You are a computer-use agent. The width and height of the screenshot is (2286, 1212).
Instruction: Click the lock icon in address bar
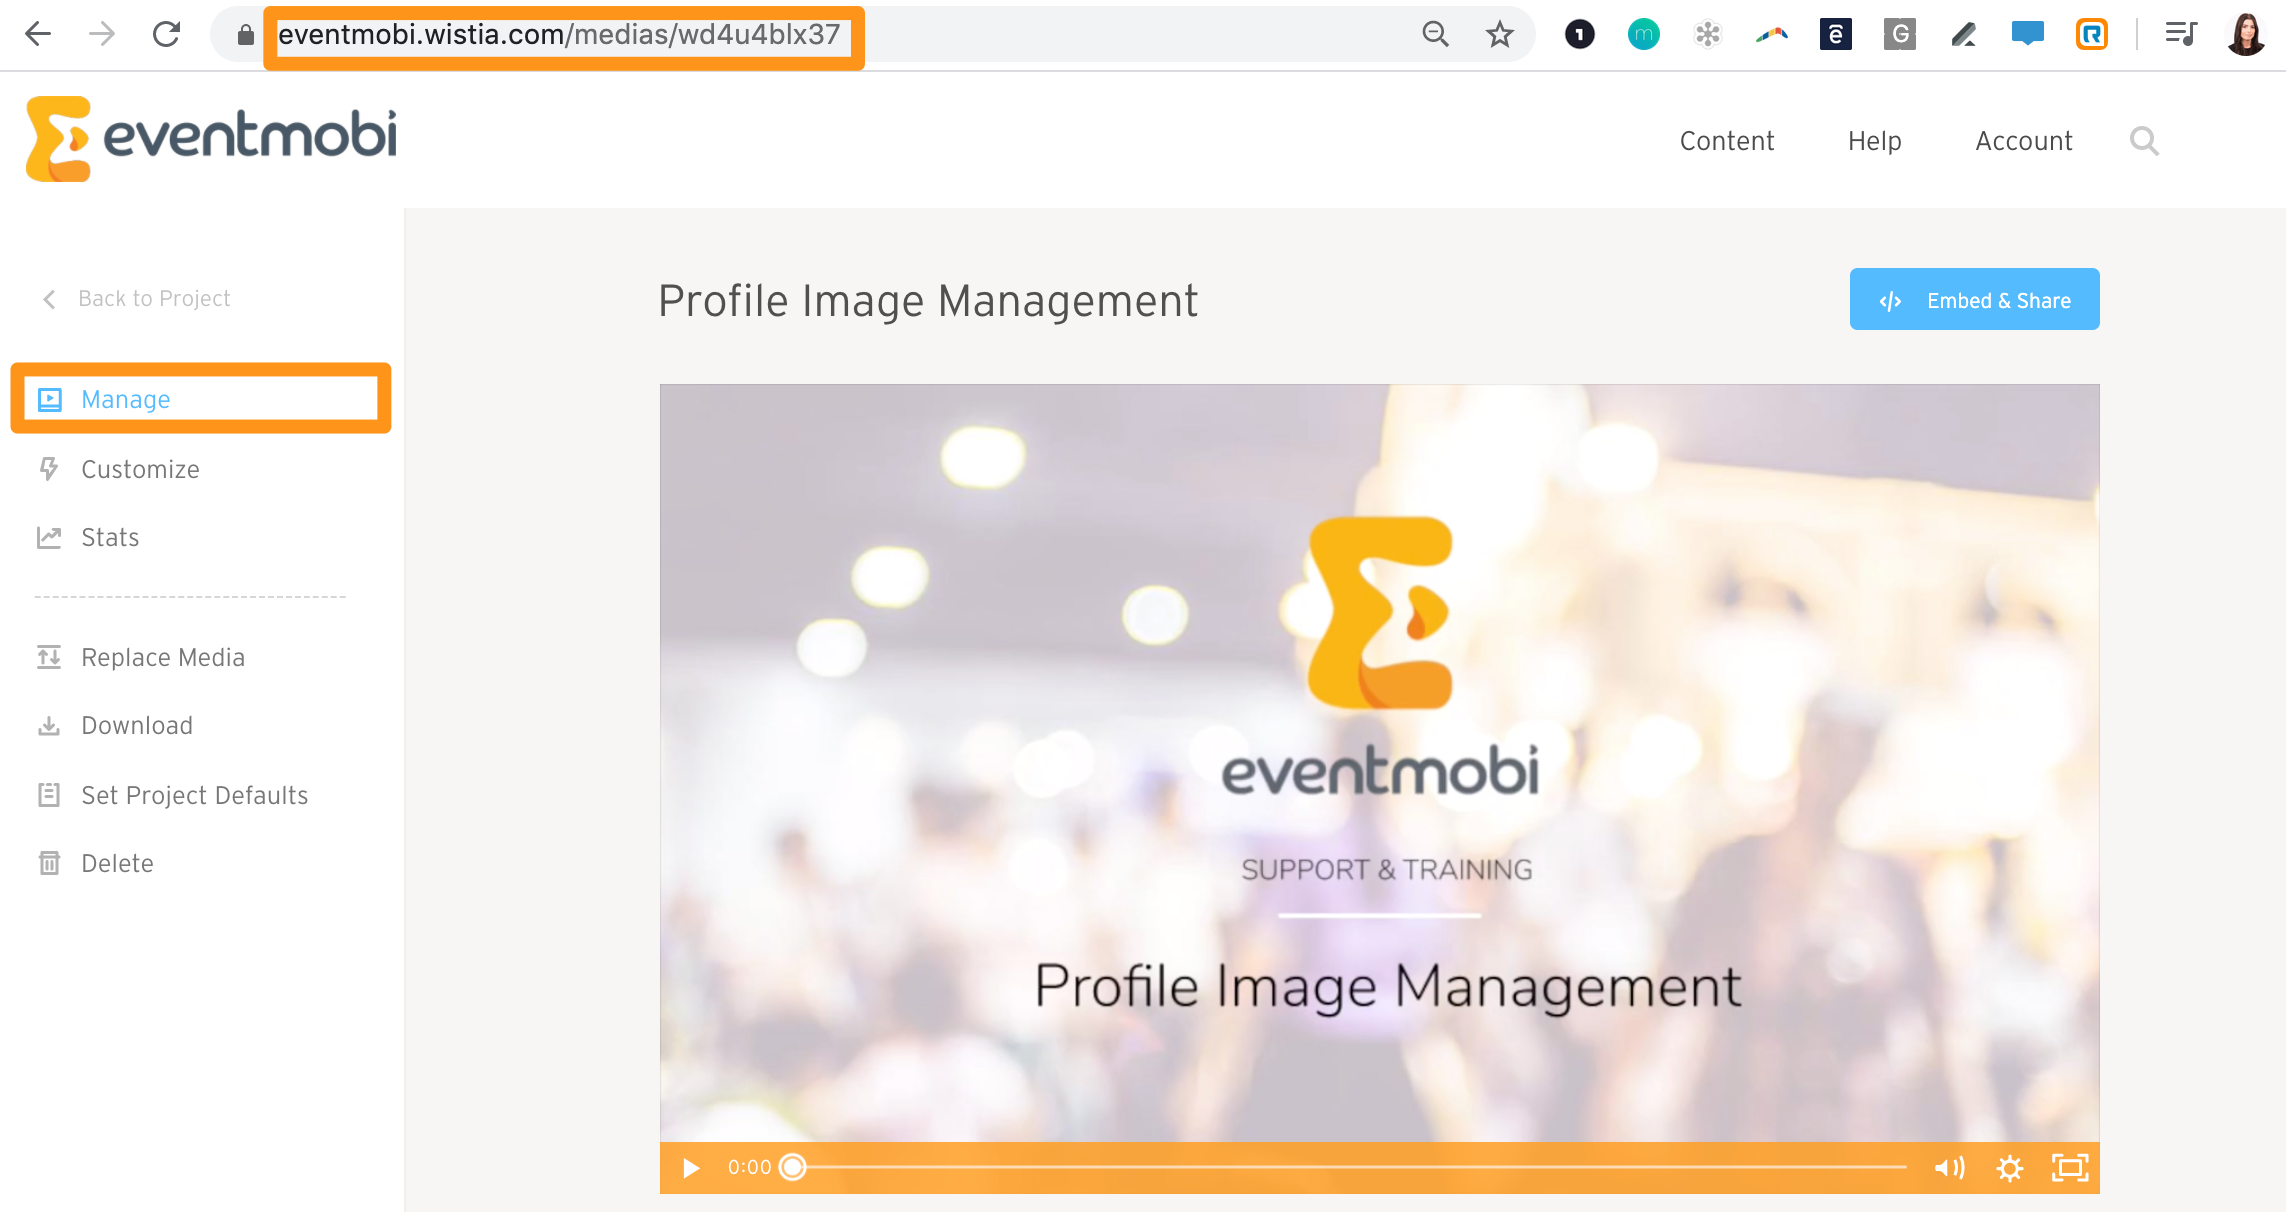(245, 35)
